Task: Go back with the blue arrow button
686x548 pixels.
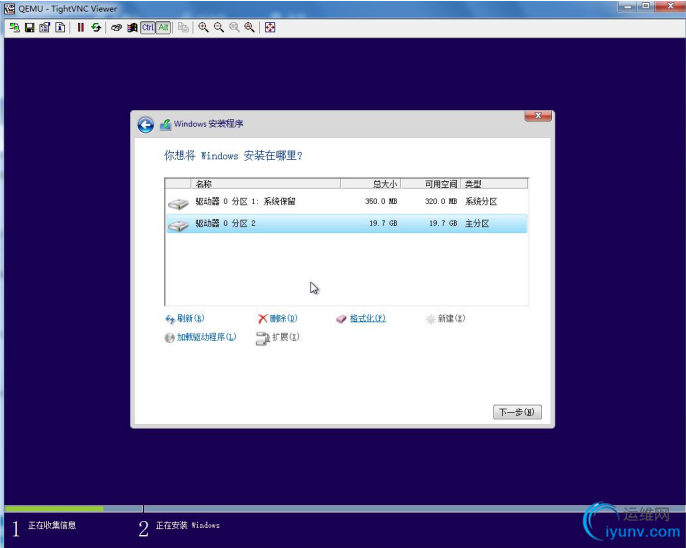Action: [145, 125]
